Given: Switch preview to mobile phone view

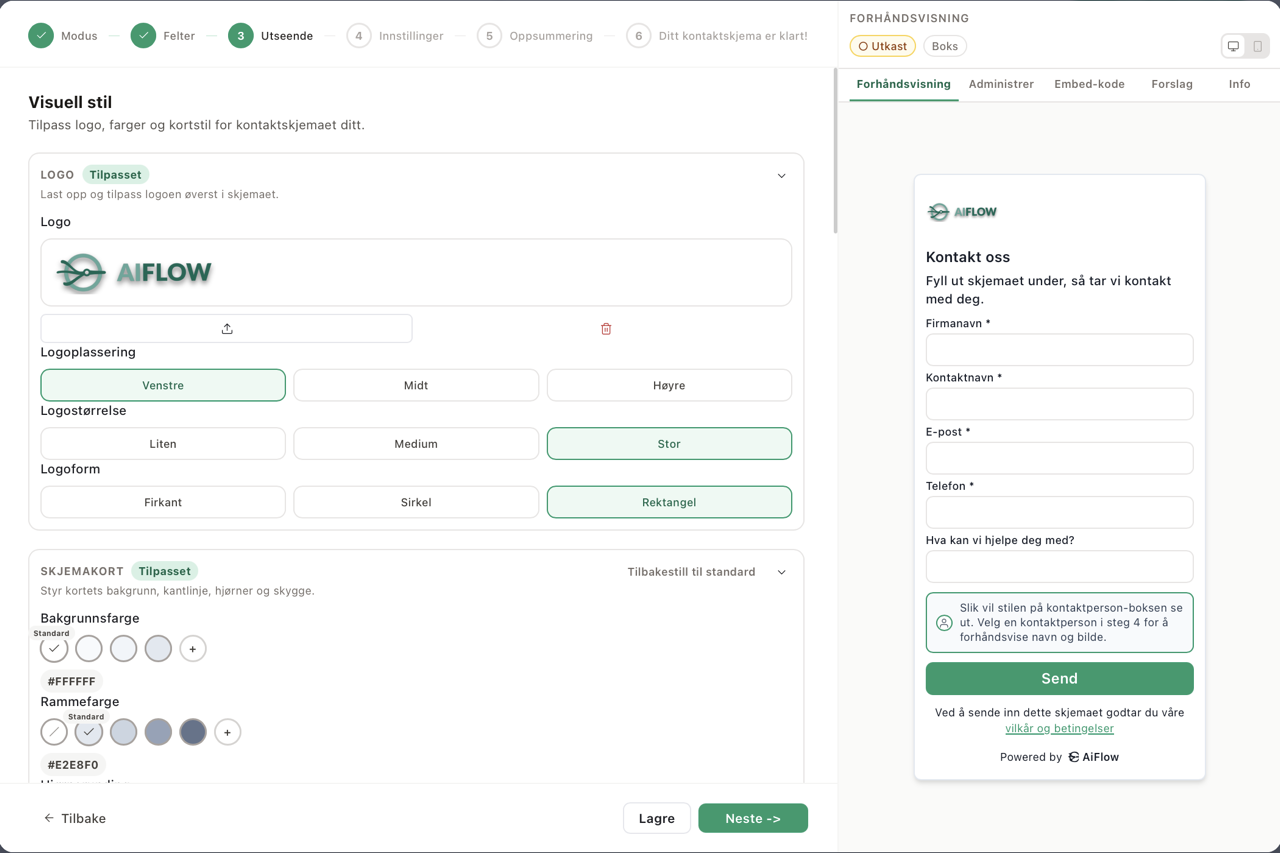Looking at the screenshot, I should (x=1258, y=46).
